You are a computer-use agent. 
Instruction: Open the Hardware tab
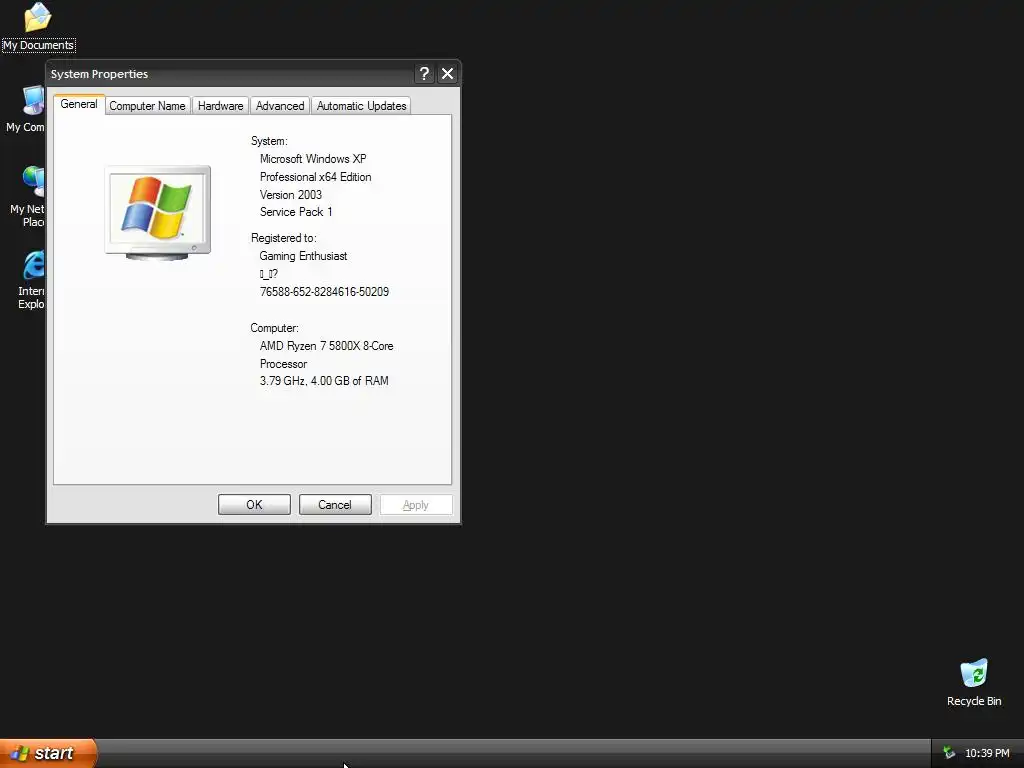[x=221, y=106]
